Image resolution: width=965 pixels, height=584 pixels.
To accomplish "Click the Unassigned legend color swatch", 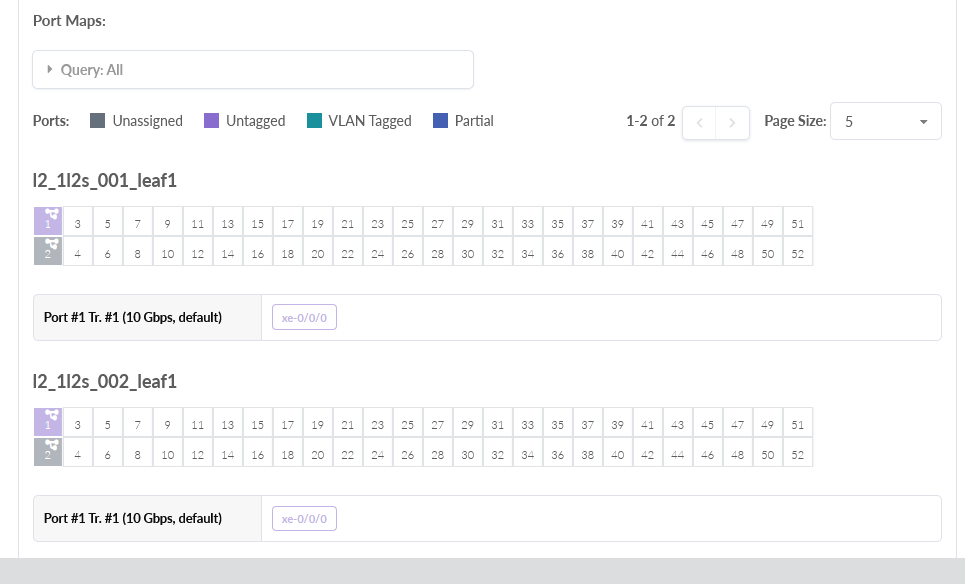I will pos(97,121).
